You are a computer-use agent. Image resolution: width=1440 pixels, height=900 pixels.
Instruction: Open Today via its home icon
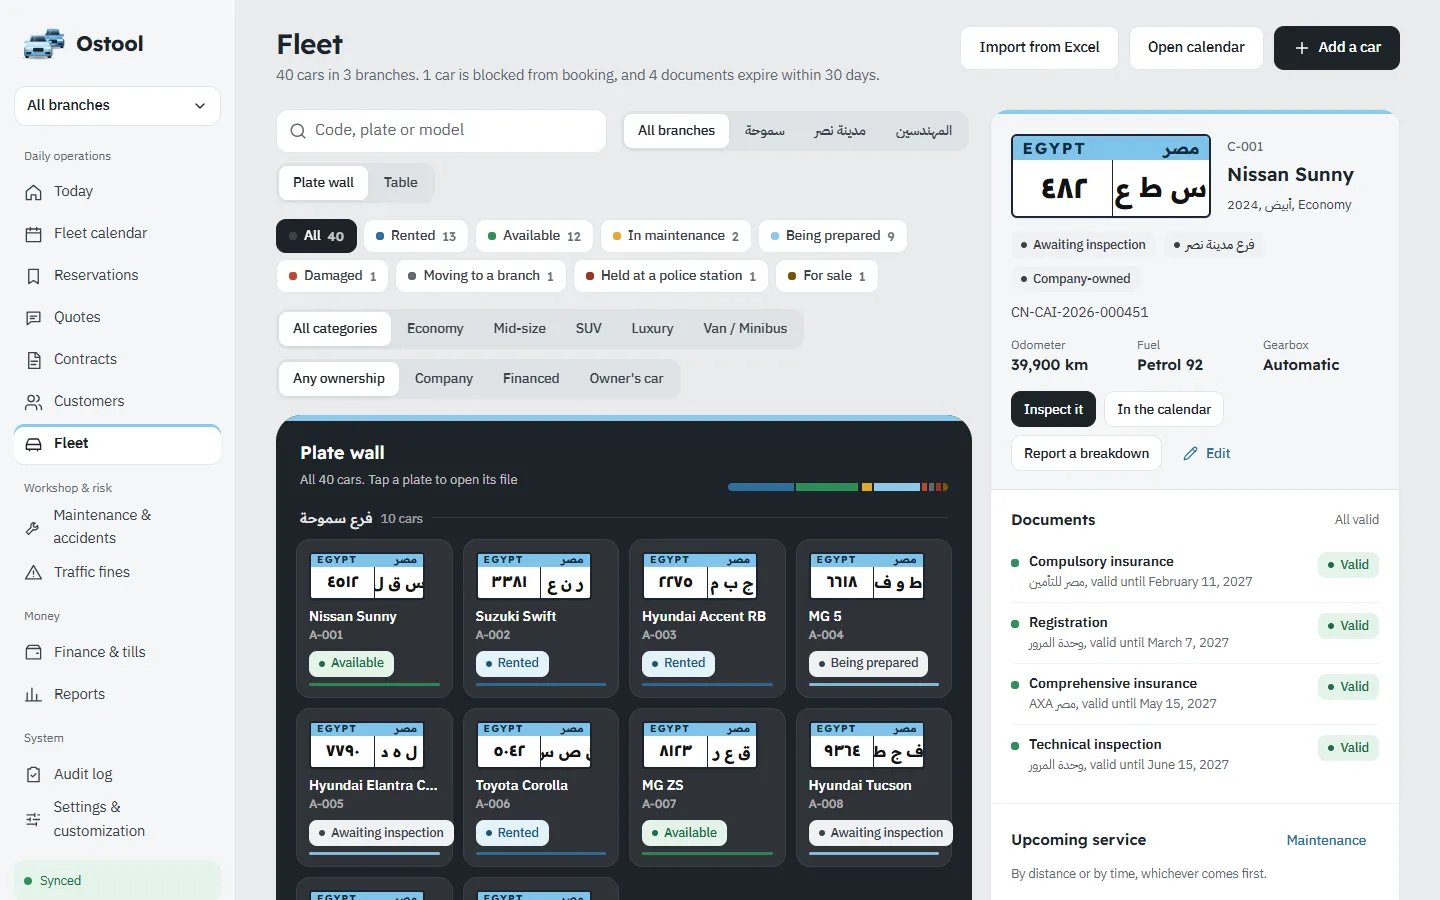pos(34,192)
